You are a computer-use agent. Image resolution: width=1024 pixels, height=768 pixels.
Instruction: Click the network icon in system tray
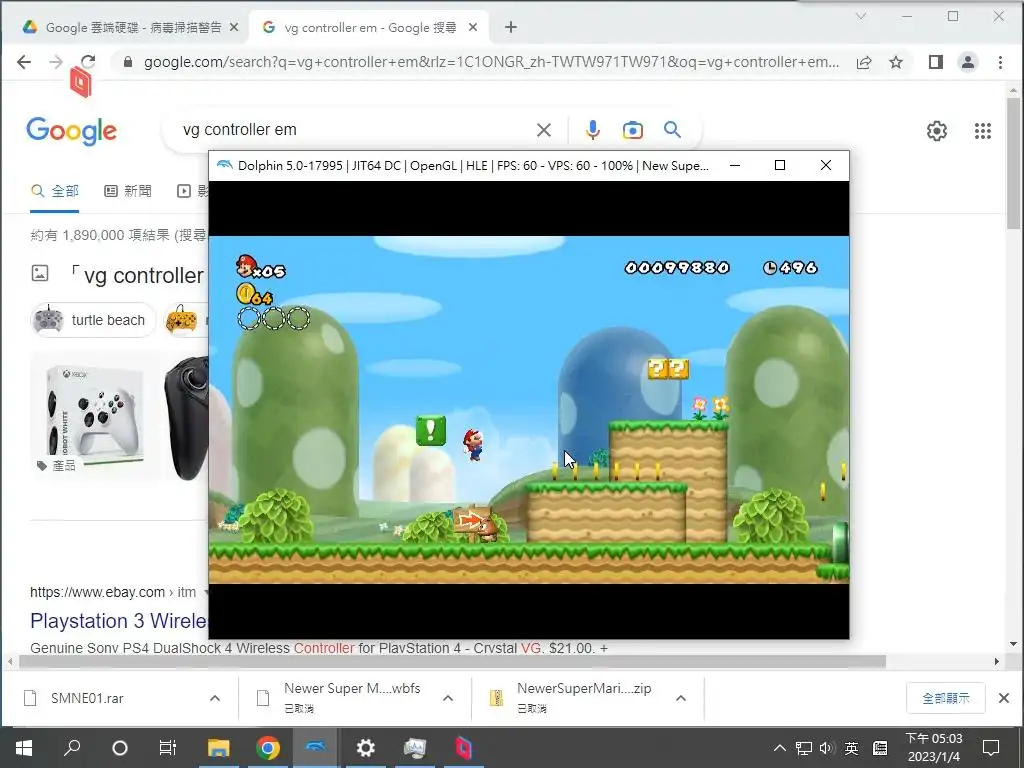(804, 748)
